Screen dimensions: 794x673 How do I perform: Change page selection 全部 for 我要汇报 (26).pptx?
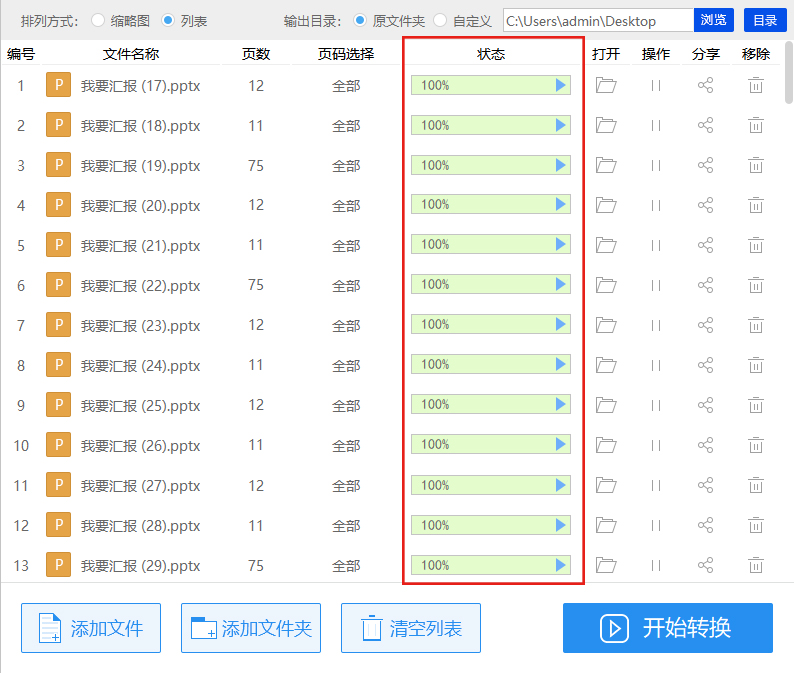pyautogui.click(x=346, y=446)
